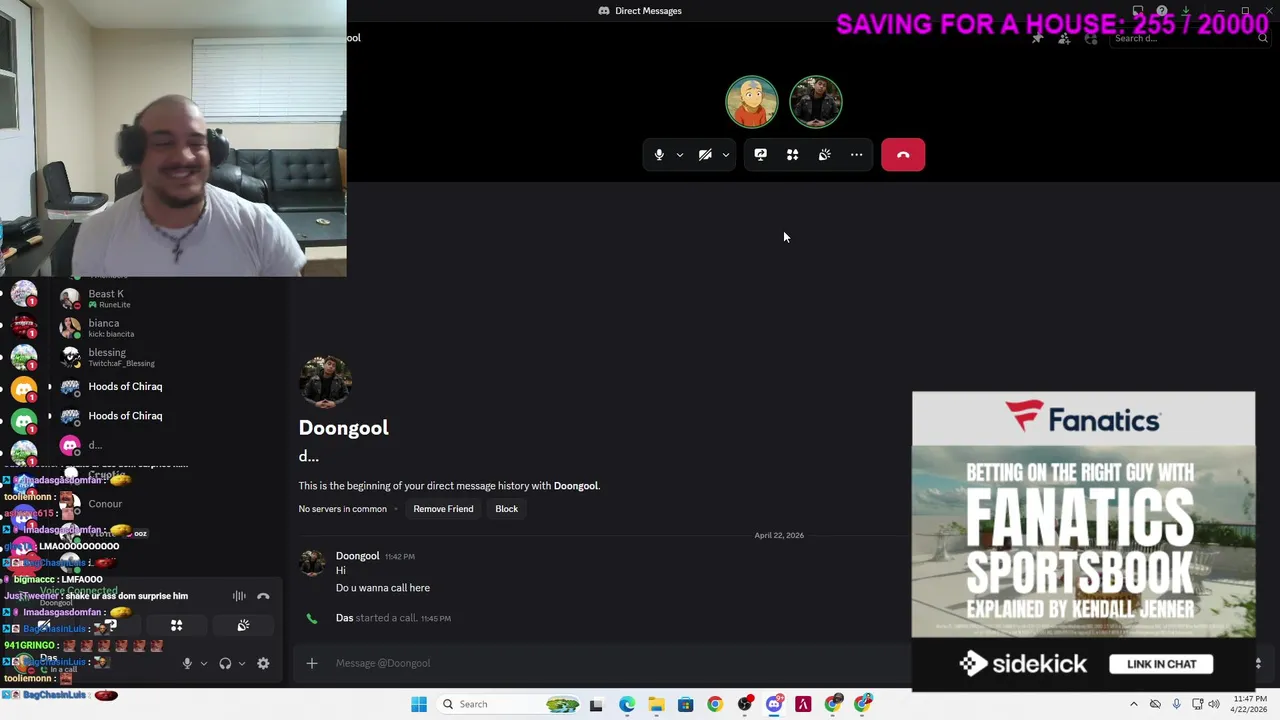The width and height of the screenshot is (1280, 720).
Task: Click LINK IN CHAT on sidekick banner
Action: pos(1161,664)
